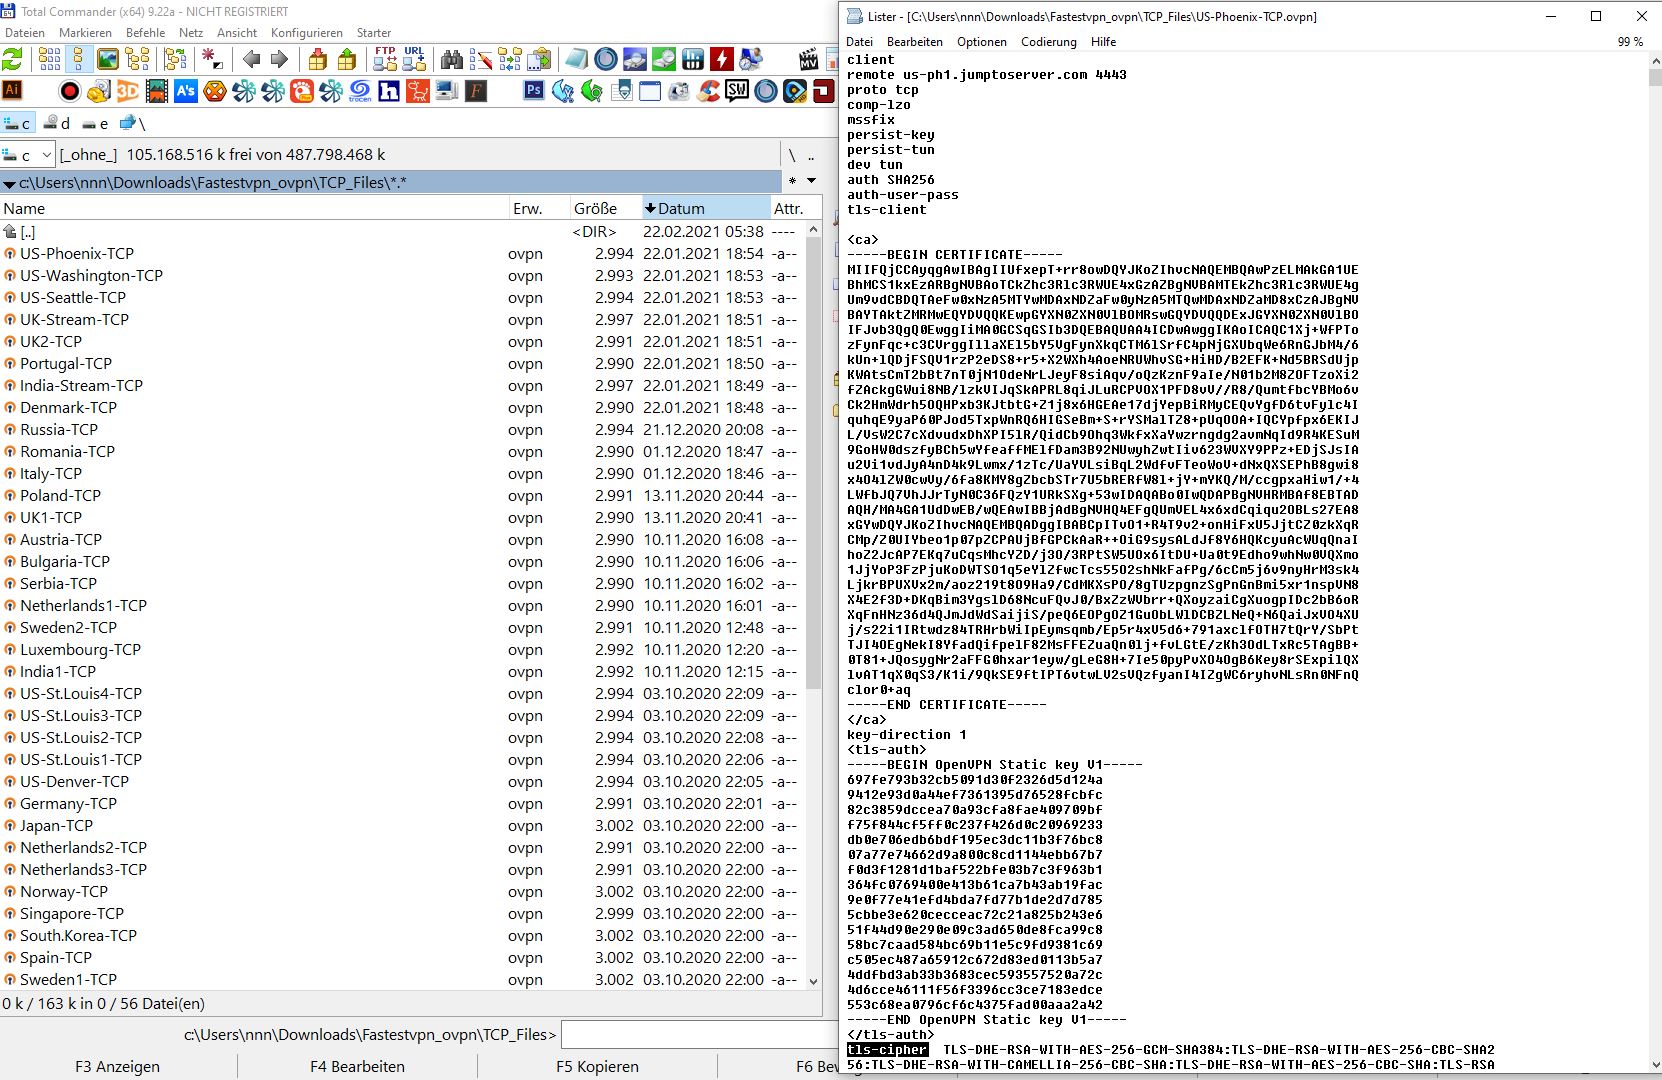Screen dimensions: 1662x1080
Task: Expand the current path arrow in the path bar
Action: [9, 183]
